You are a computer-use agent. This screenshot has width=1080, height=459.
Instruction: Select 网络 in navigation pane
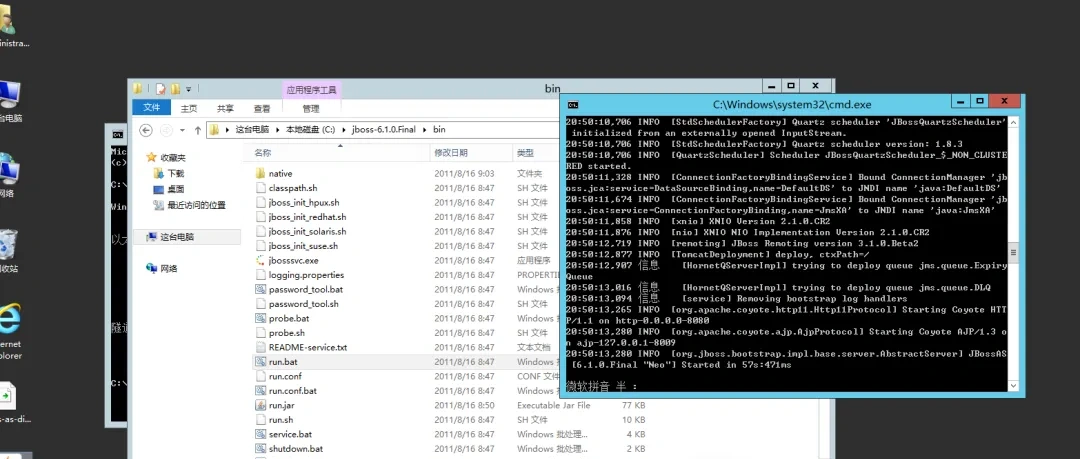(x=169, y=269)
